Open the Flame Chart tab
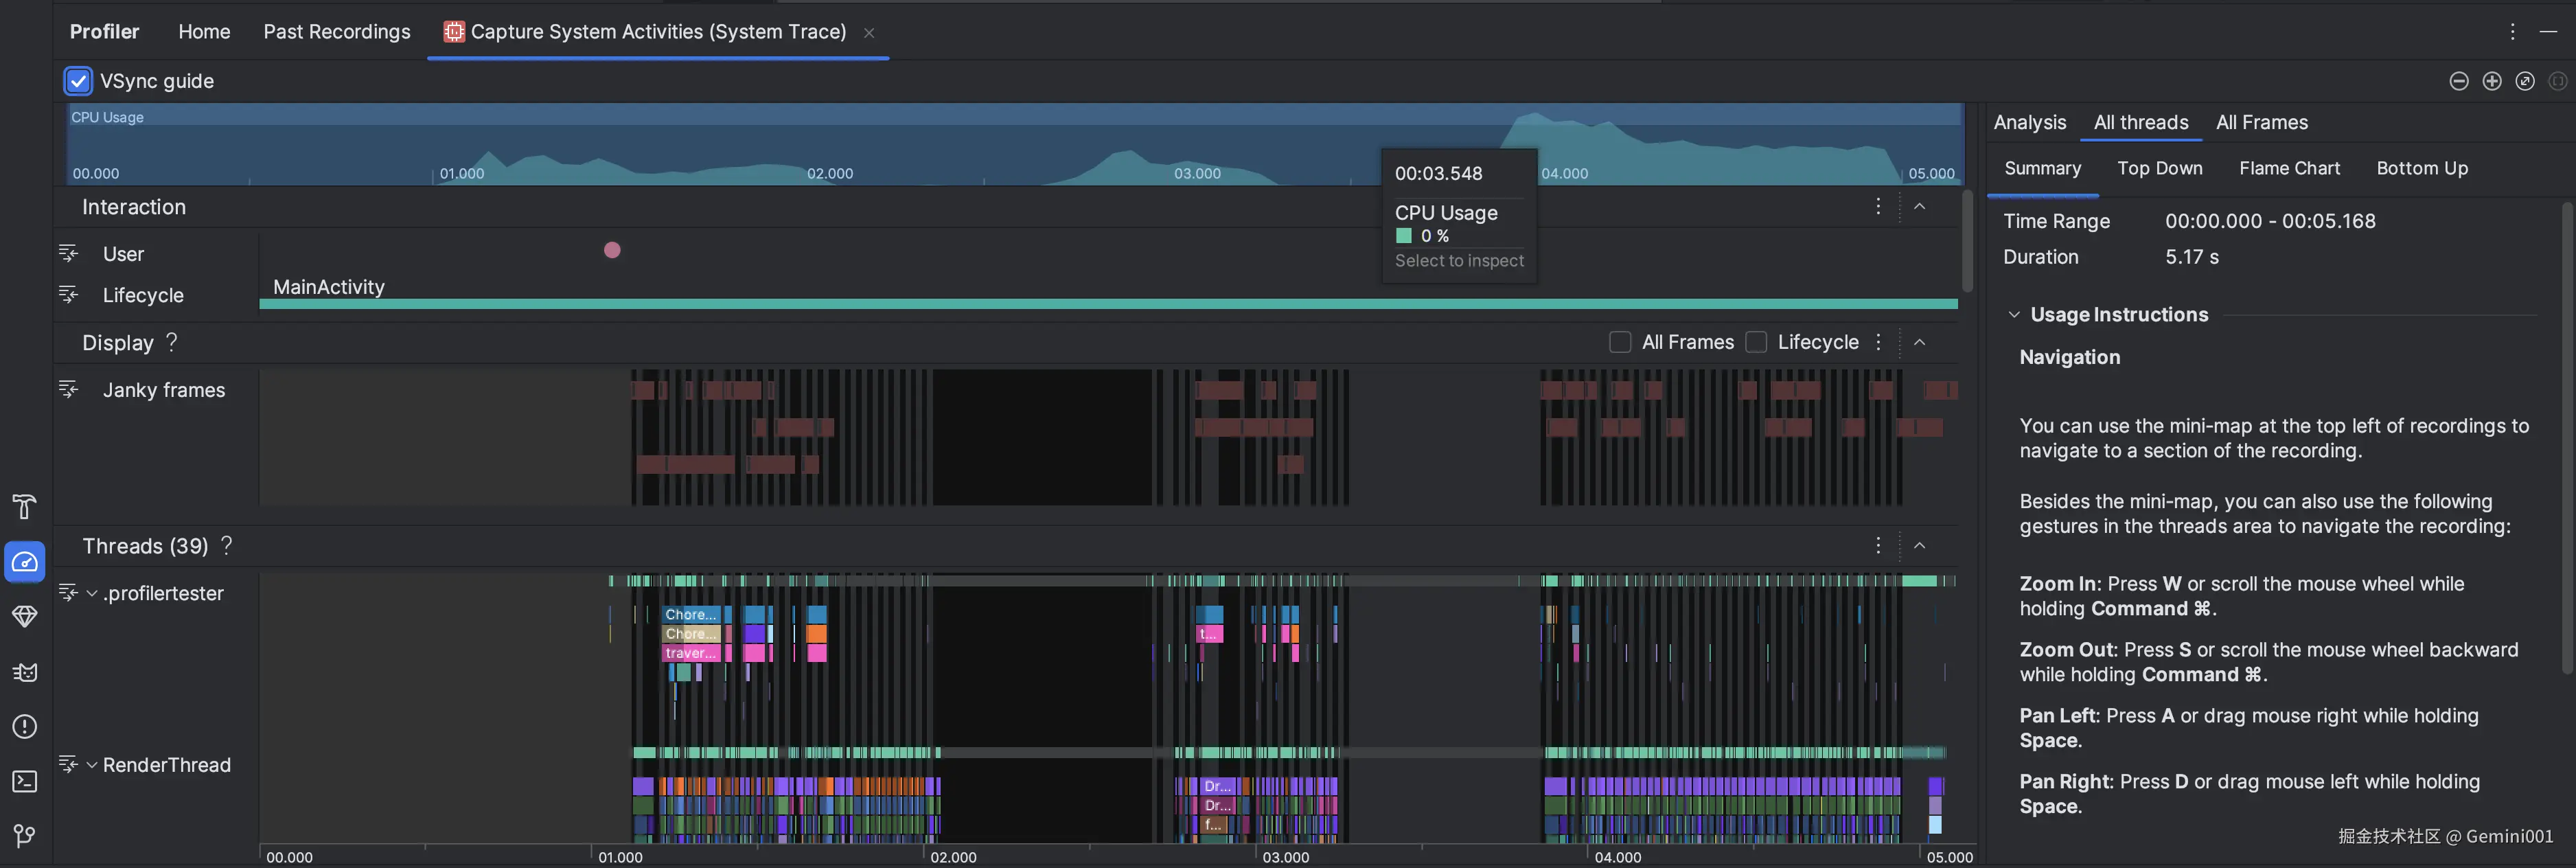The width and height of the screenshot is (2576, 868). (x=2290, y=168)
